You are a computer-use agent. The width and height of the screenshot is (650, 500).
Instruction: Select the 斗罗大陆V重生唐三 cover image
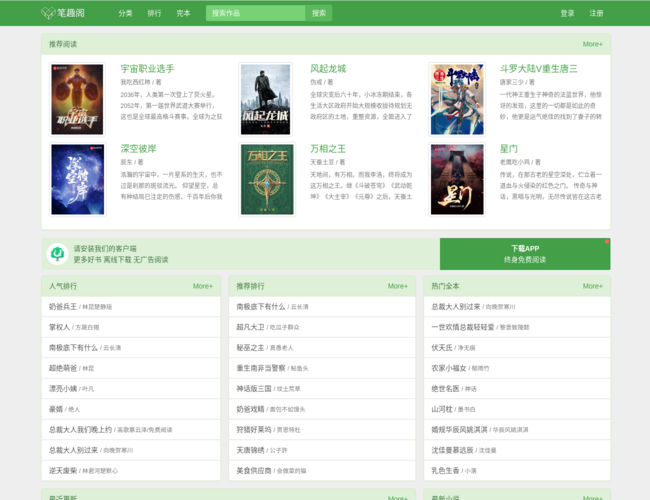point(457,99)
